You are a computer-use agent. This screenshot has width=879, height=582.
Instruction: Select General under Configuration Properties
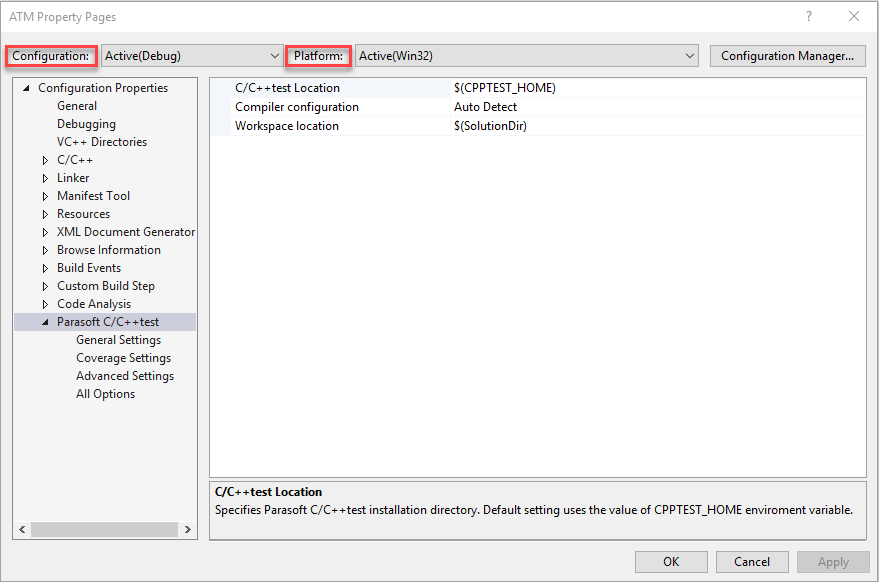(77, 106)
